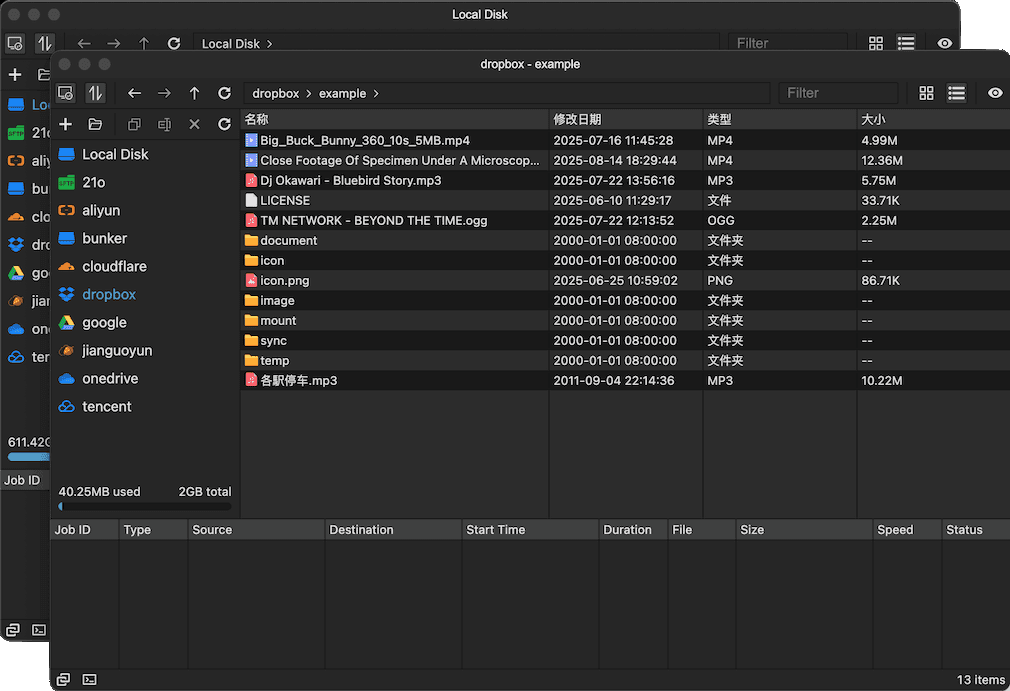Click the Filter field in dropbox window

coord(838,93)
